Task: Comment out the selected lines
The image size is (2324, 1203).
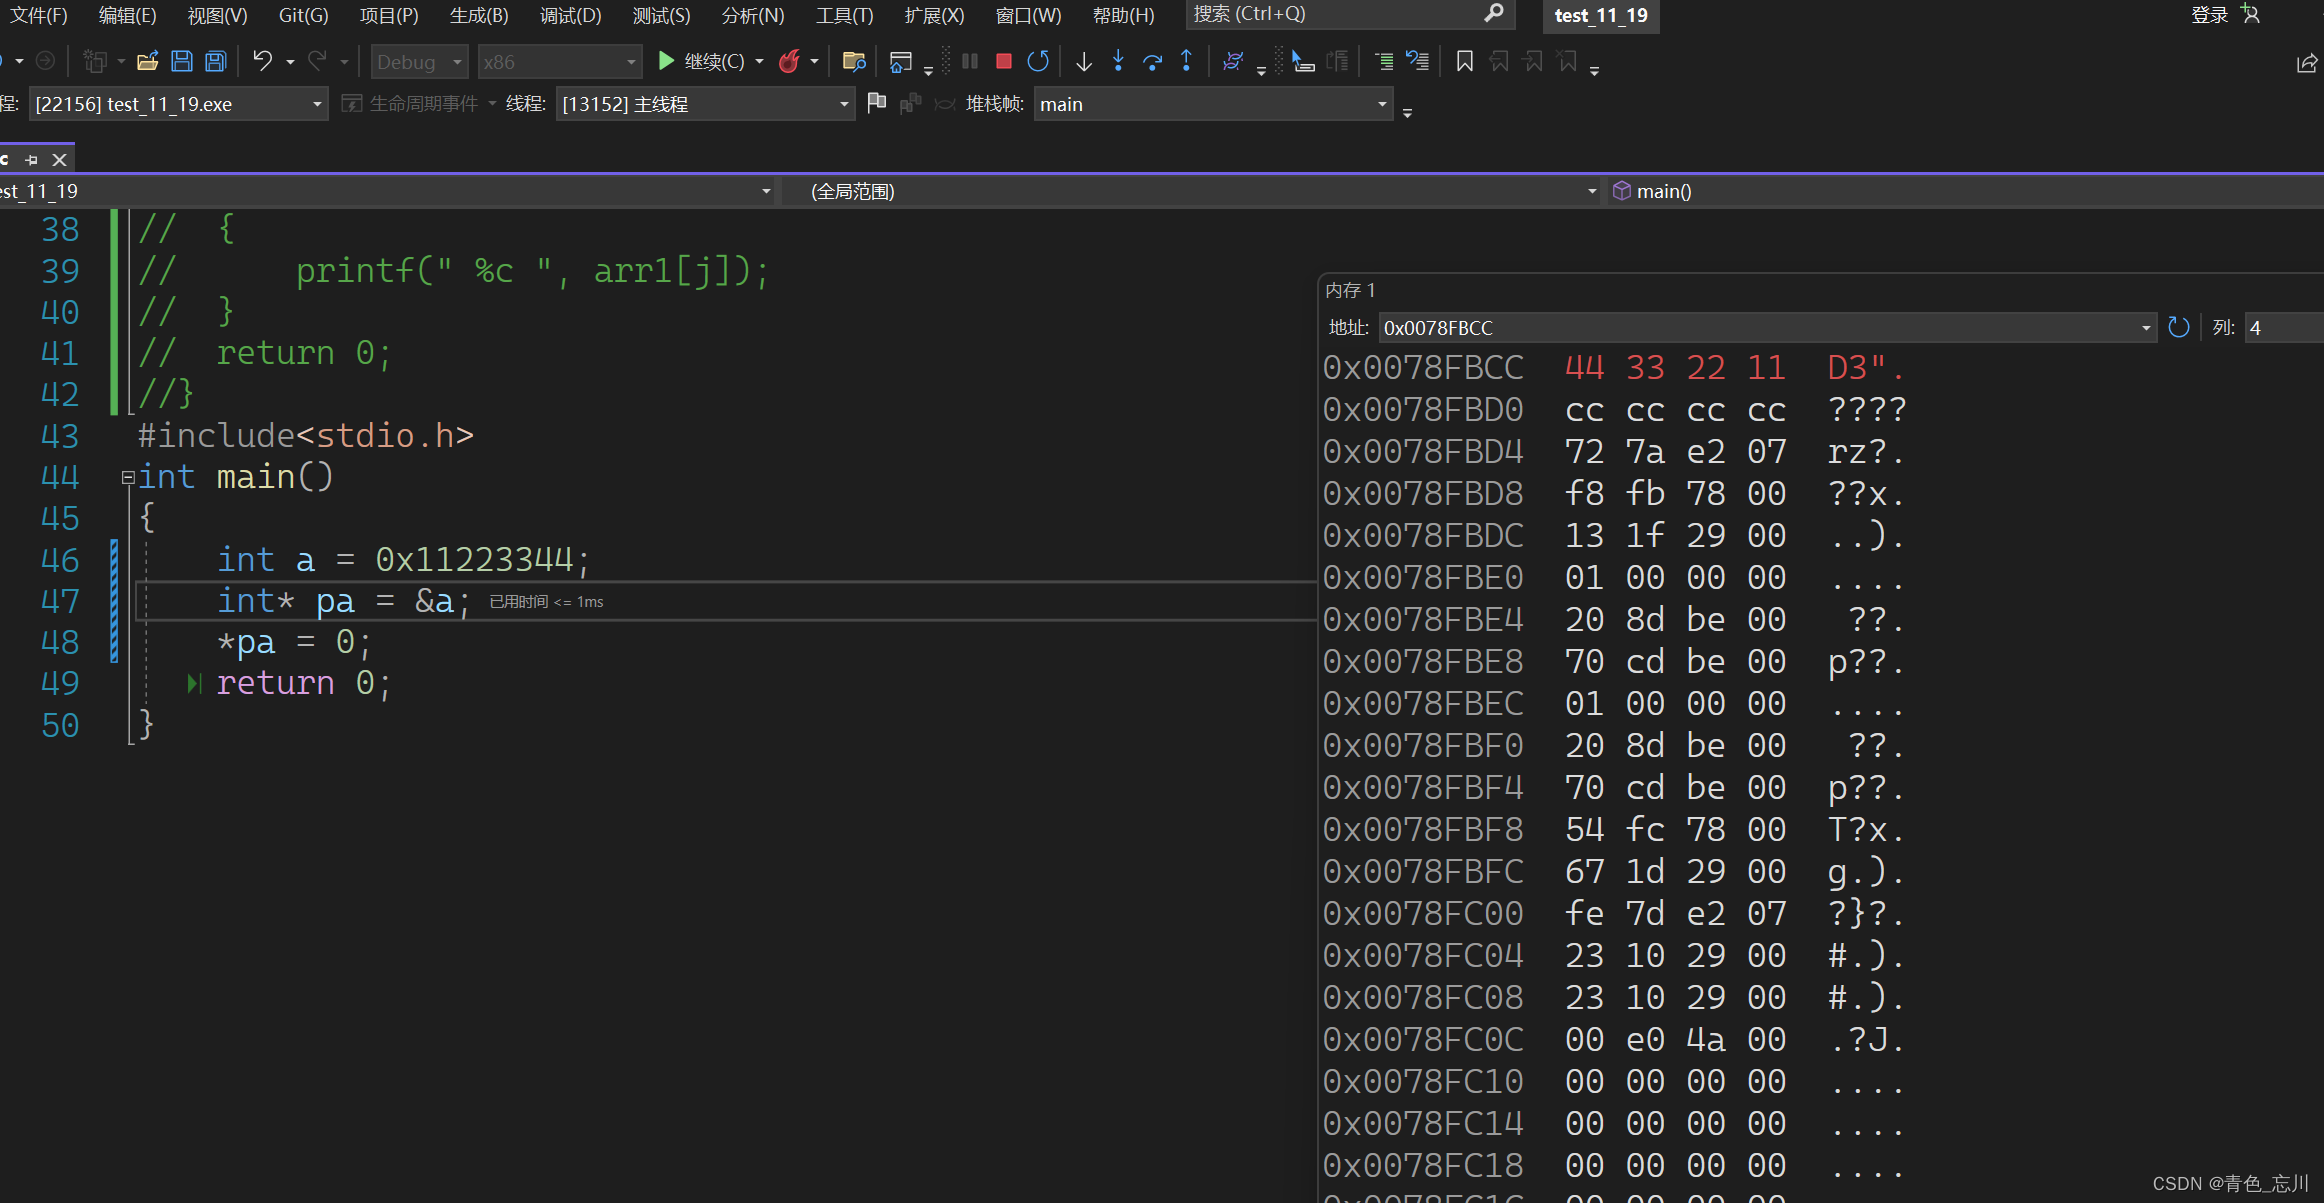Action: (x=1384, y=62)
